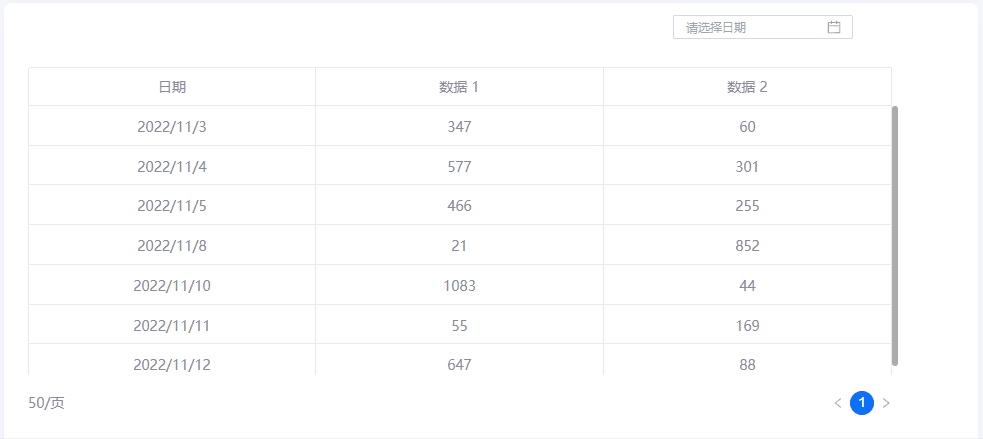
Task: Select the 2022/11/8 date cell
Action: [172, 246]
